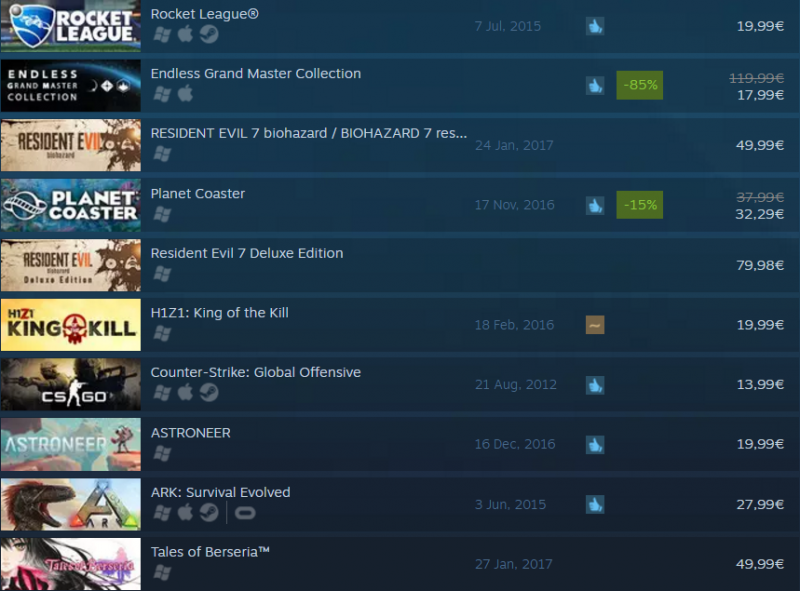This screenshot has height=591, width=800.
Task: Click the Mac icon under ARK: Survival Evolved
Action: (x=186, y=512)
